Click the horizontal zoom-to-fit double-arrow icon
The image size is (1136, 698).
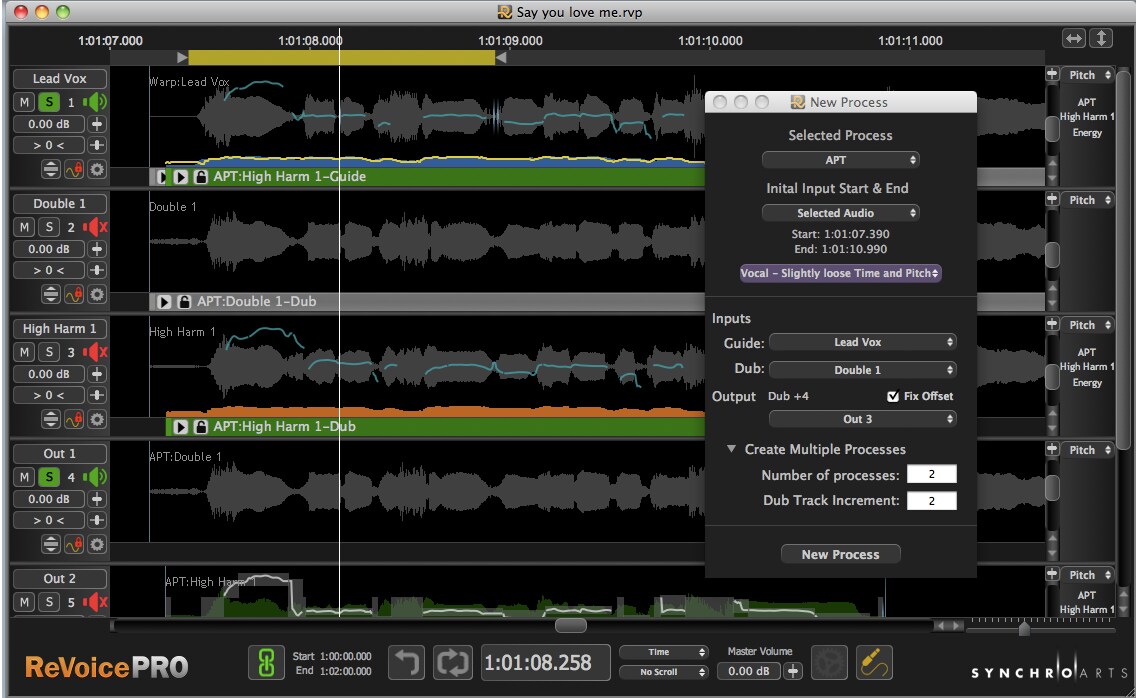click(1074, 38)
